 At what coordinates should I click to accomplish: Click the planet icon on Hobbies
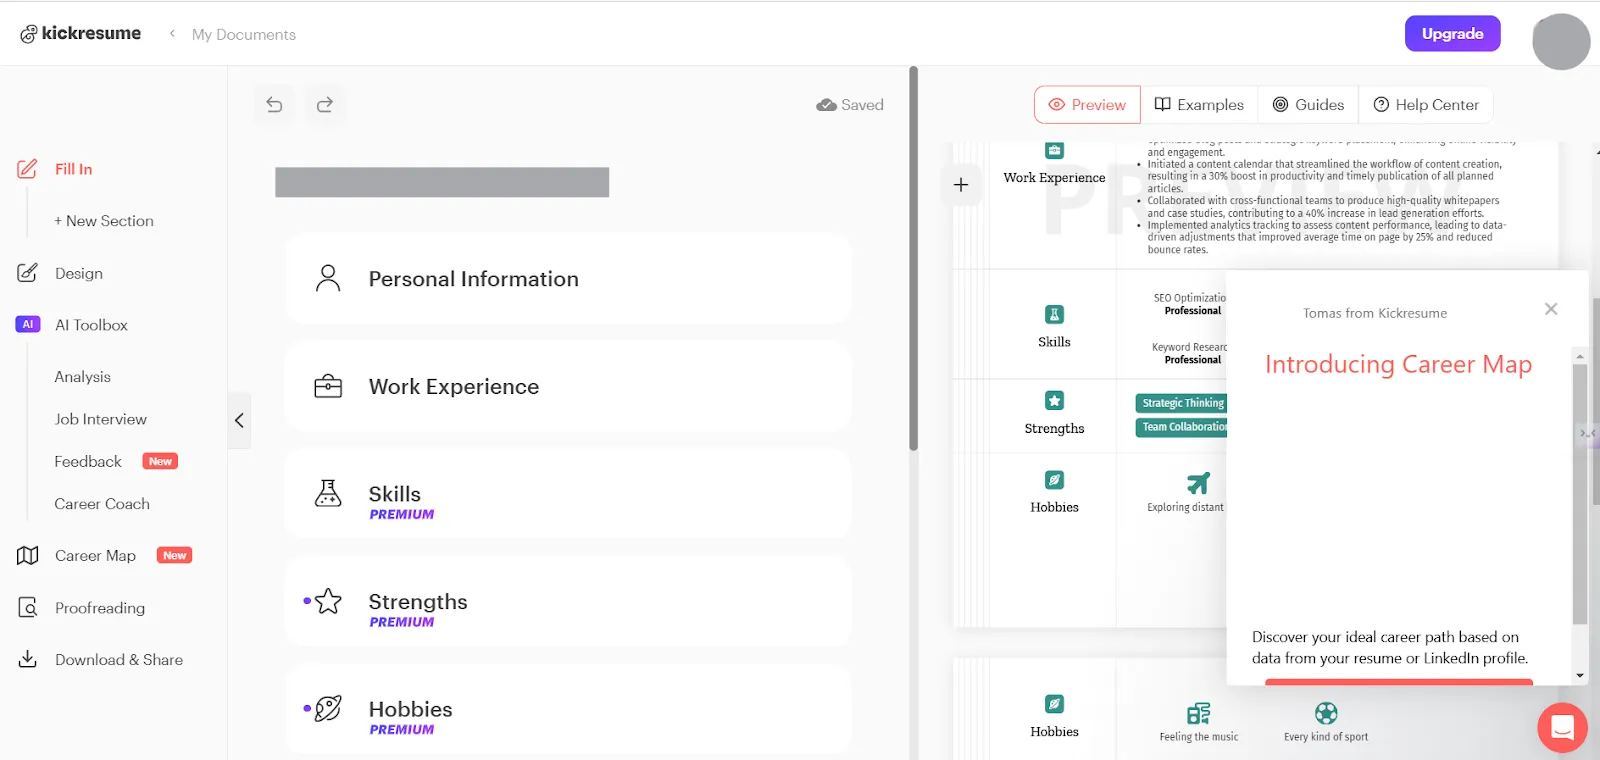click(x=328, y=708)
